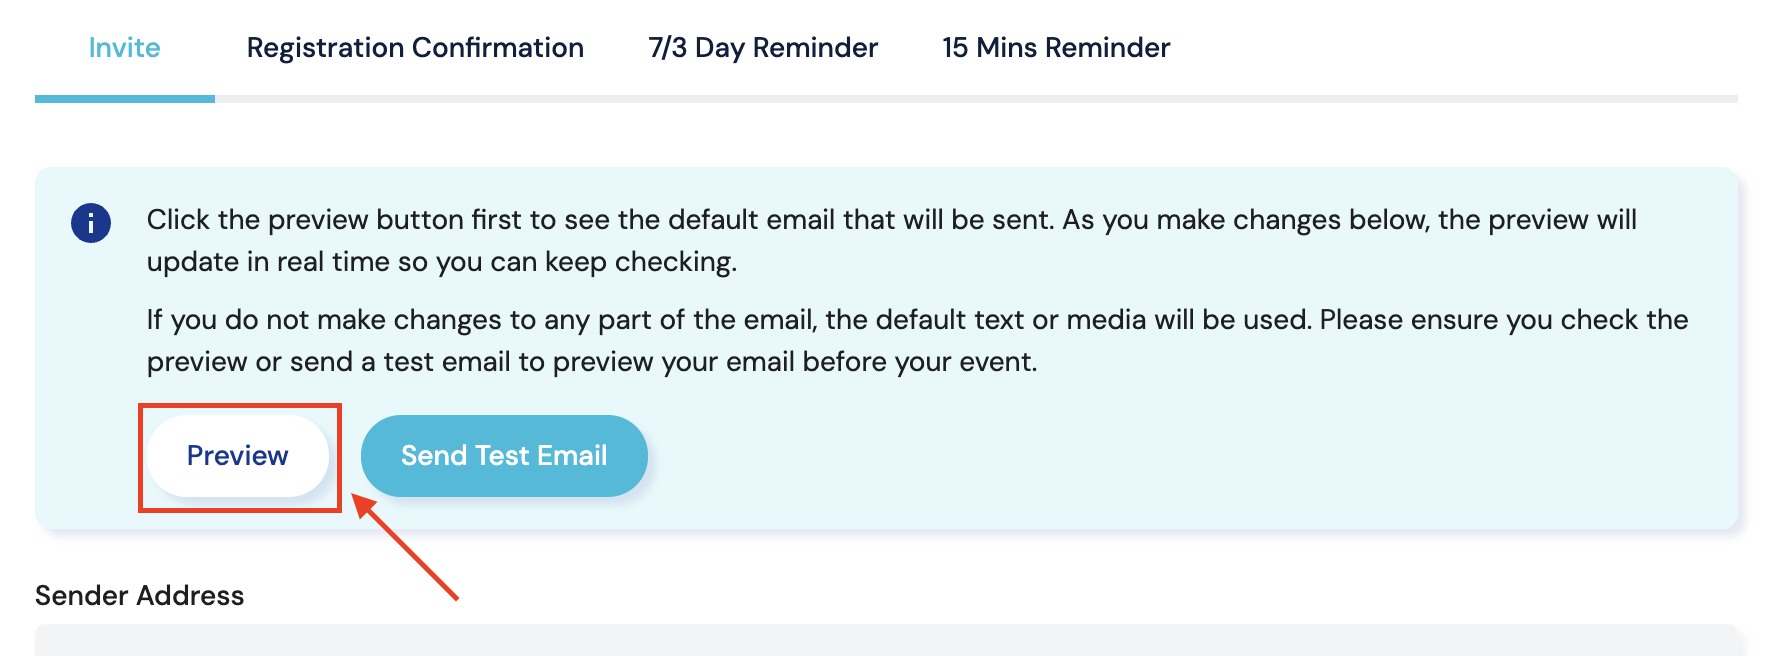Image resolution: width=1774 pixels, height=656 pixels.
Task: Click the Send Test Email button
Action: 504,456
